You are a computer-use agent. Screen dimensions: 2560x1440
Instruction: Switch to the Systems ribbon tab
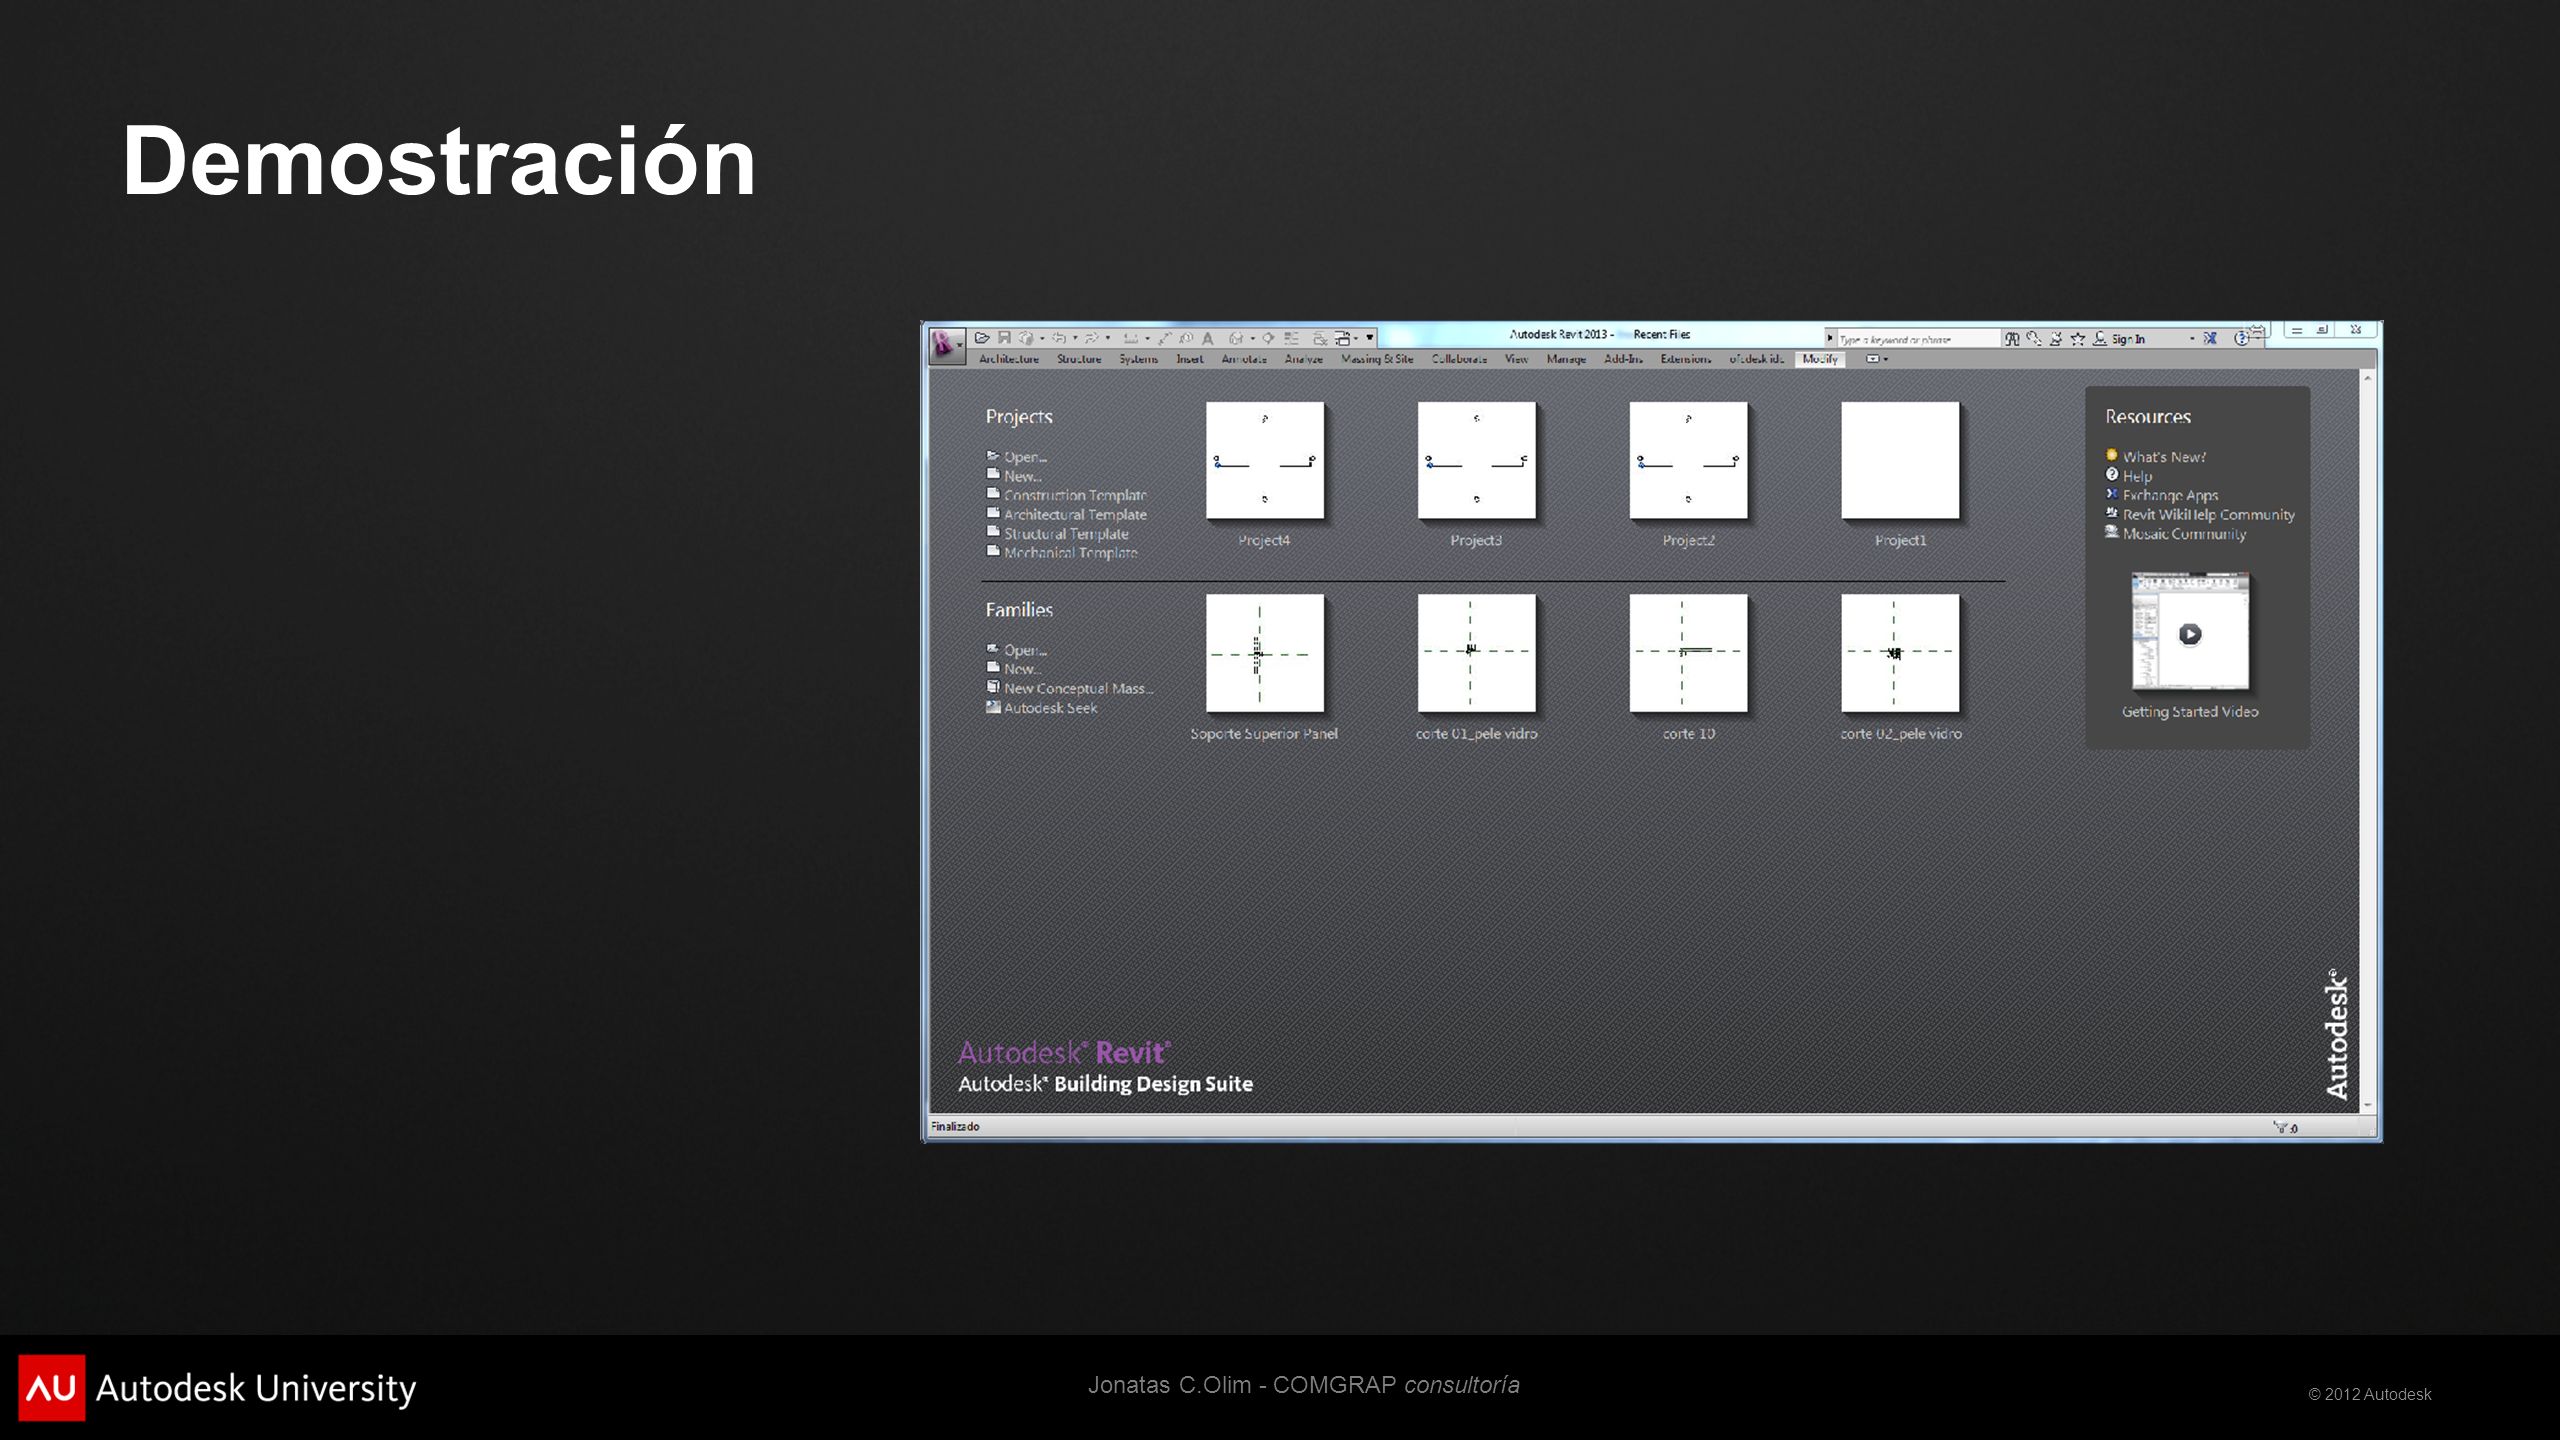click(1138, 359)
